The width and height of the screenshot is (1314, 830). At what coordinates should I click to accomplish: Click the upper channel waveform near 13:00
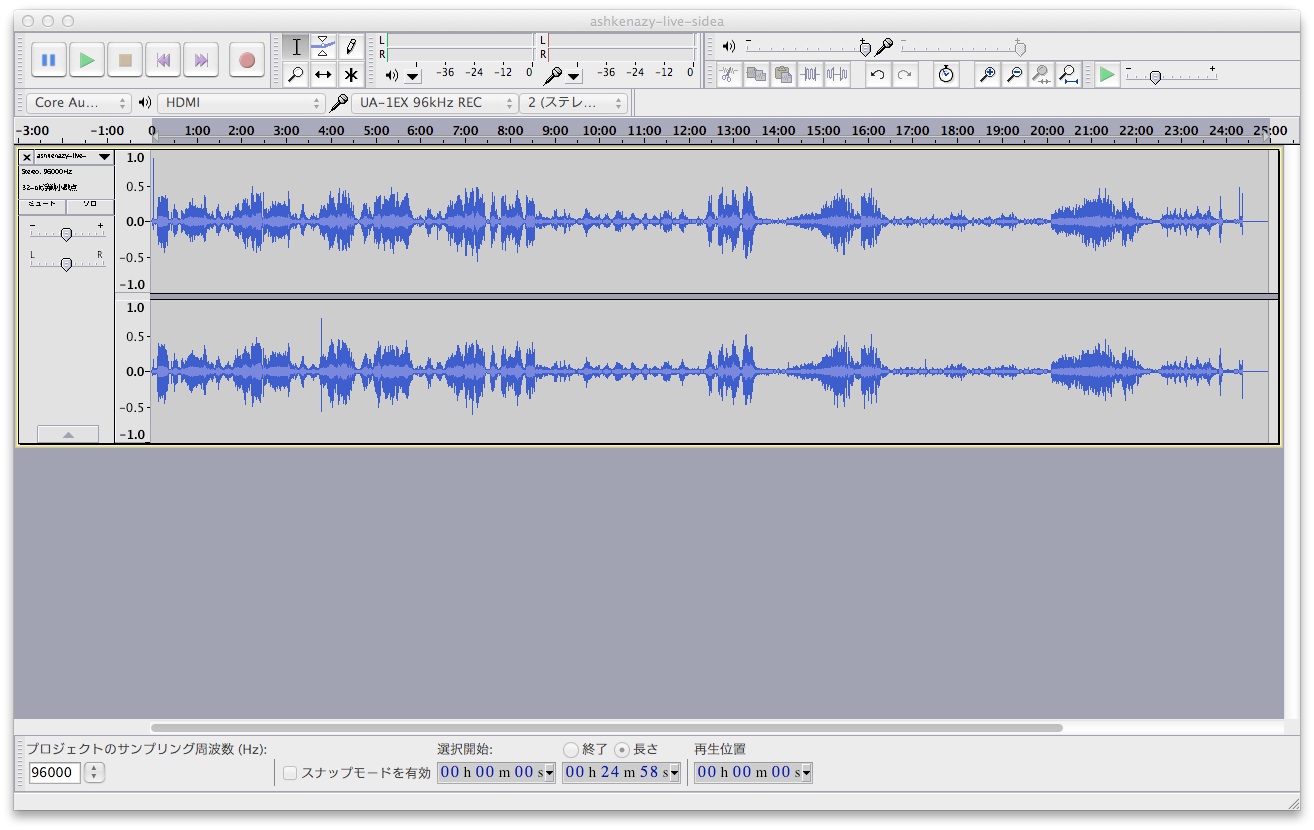pyautogui.click(x=733, y=221)
